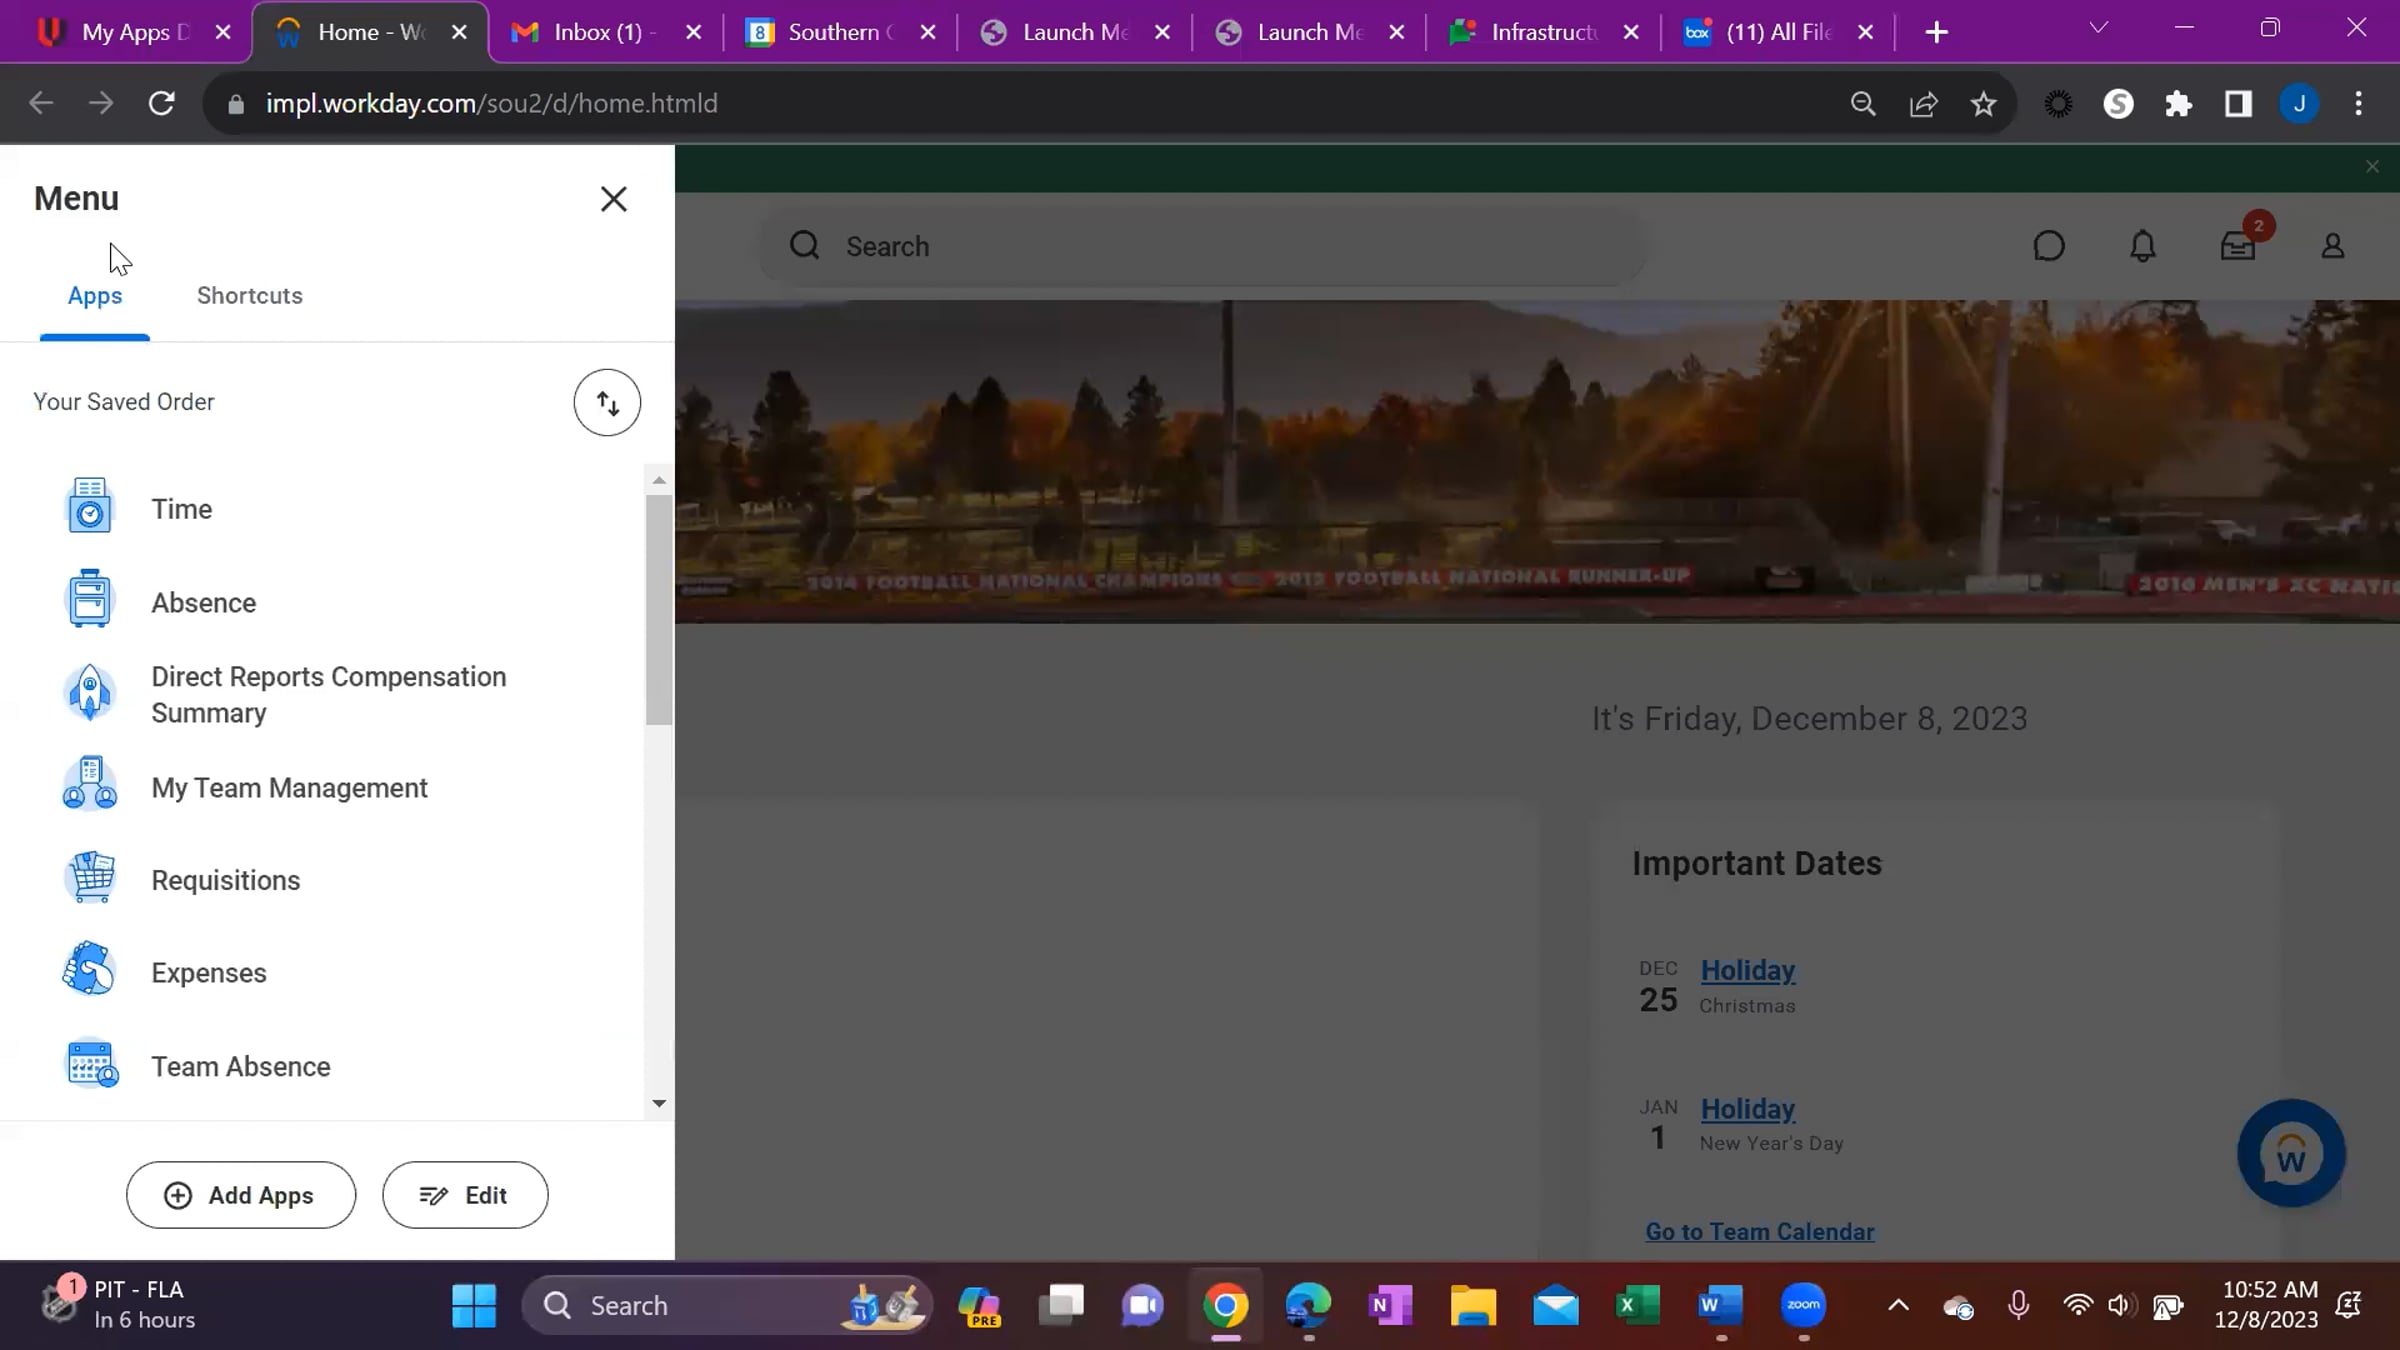Open the Time app icon
This screenshot has width=2400, height=1350.
pyautogui.click(x=90, y=506)
